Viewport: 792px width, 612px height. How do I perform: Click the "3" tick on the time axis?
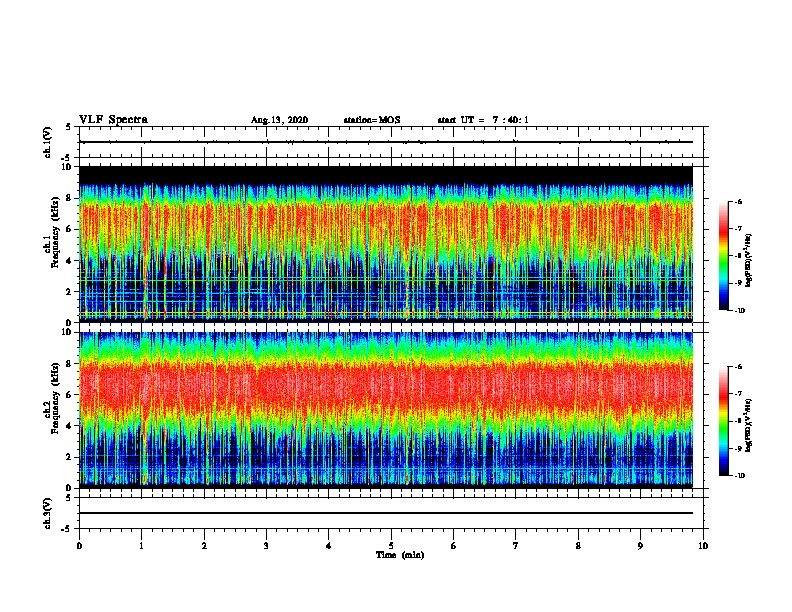pos(266,546)
